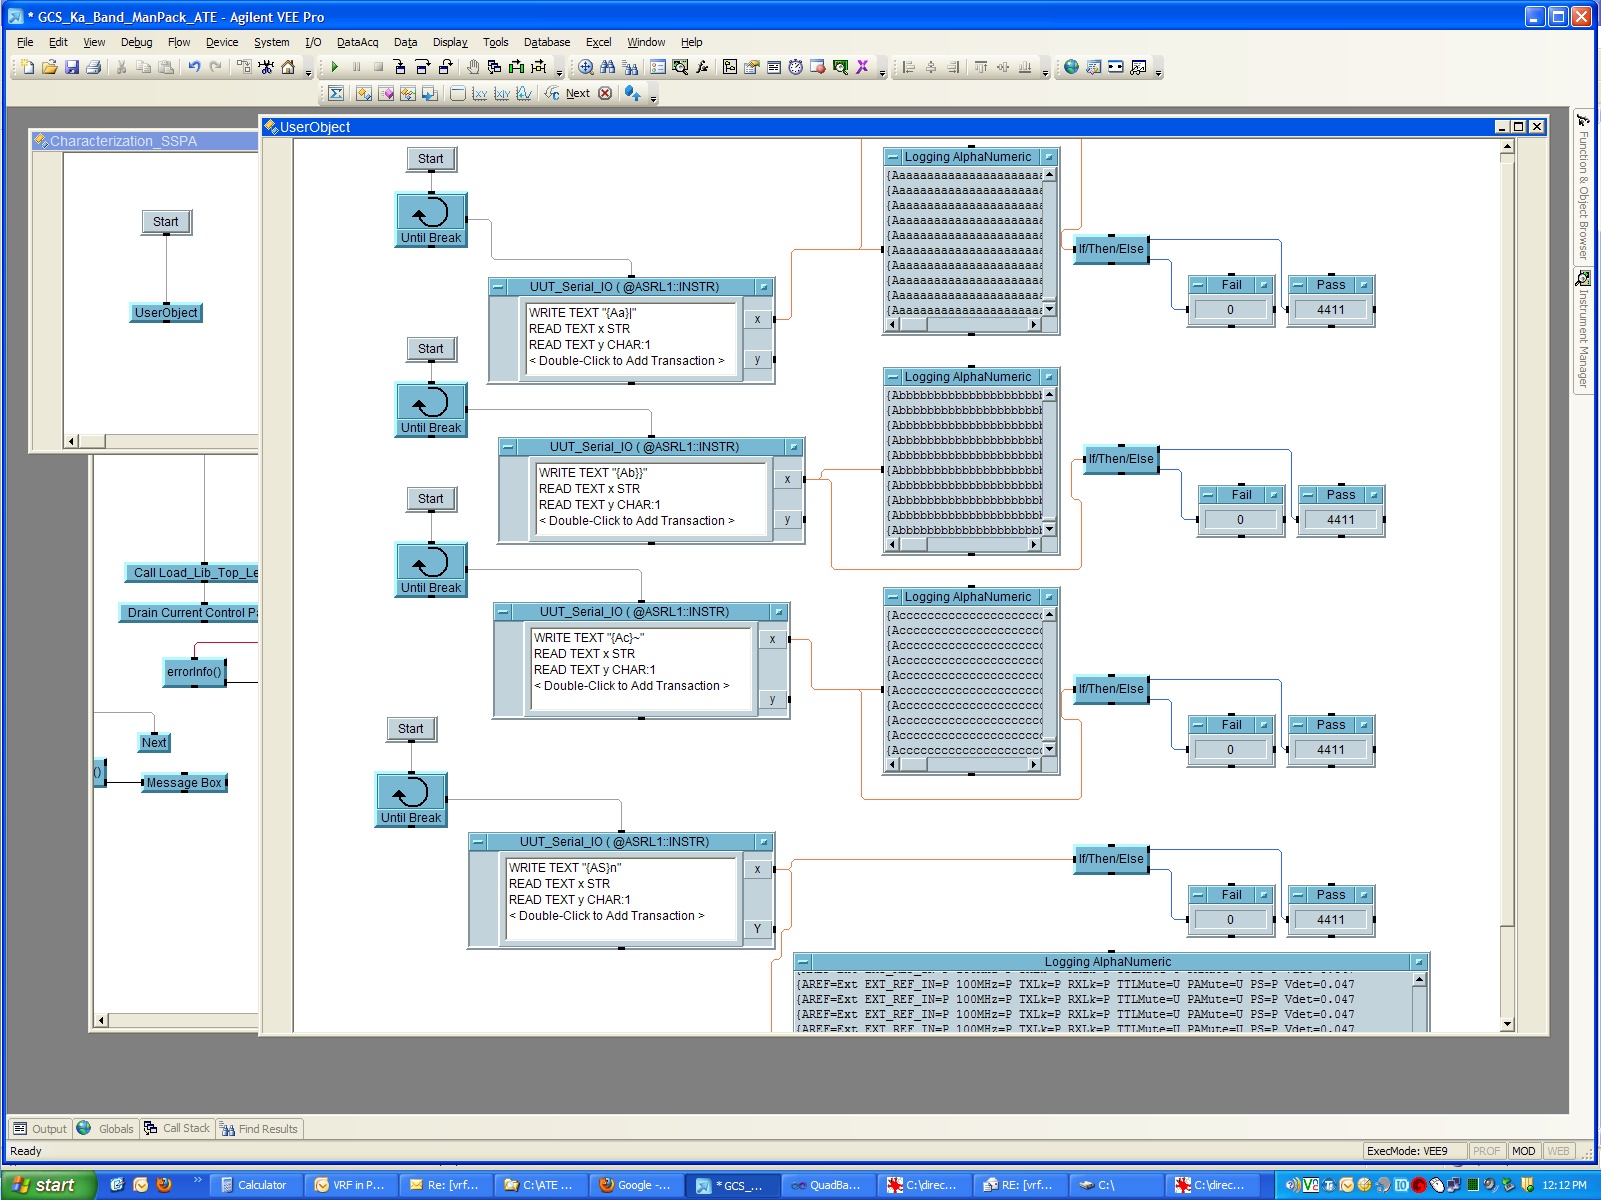Click the print icon in the toolbar
Screen dimensions: 1601x1200
[93, 67]
